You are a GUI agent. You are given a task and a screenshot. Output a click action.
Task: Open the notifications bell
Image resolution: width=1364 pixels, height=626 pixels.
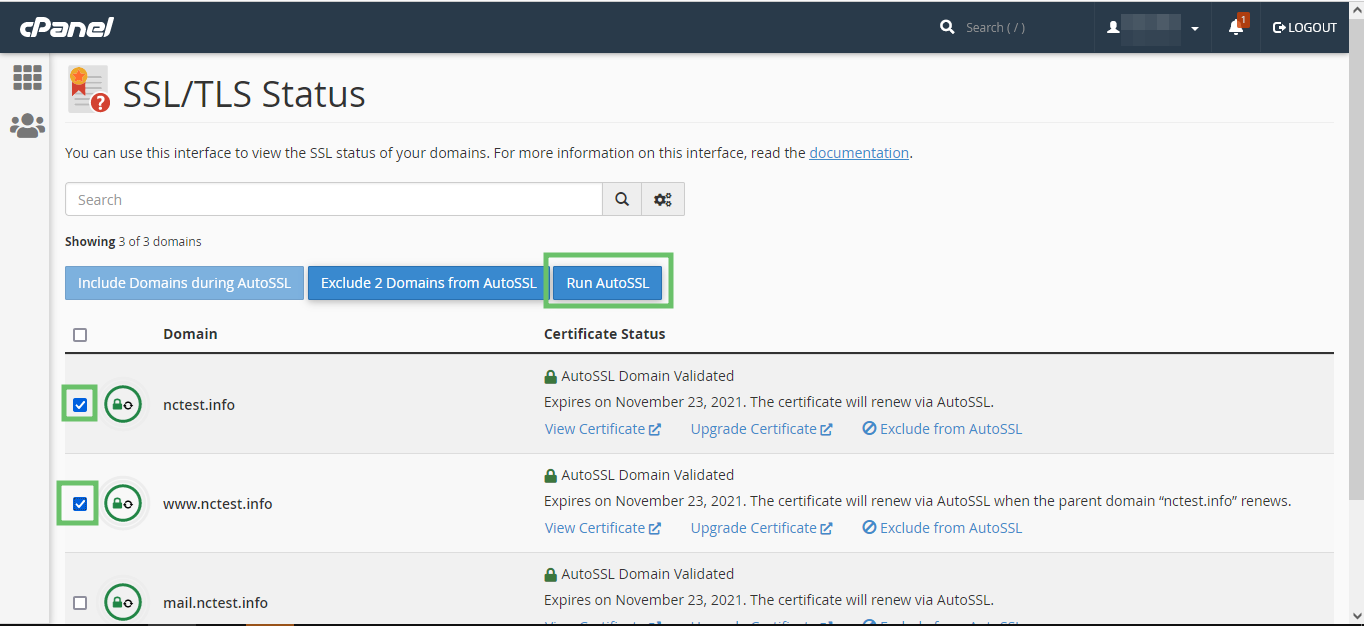tap(1236, 27)
